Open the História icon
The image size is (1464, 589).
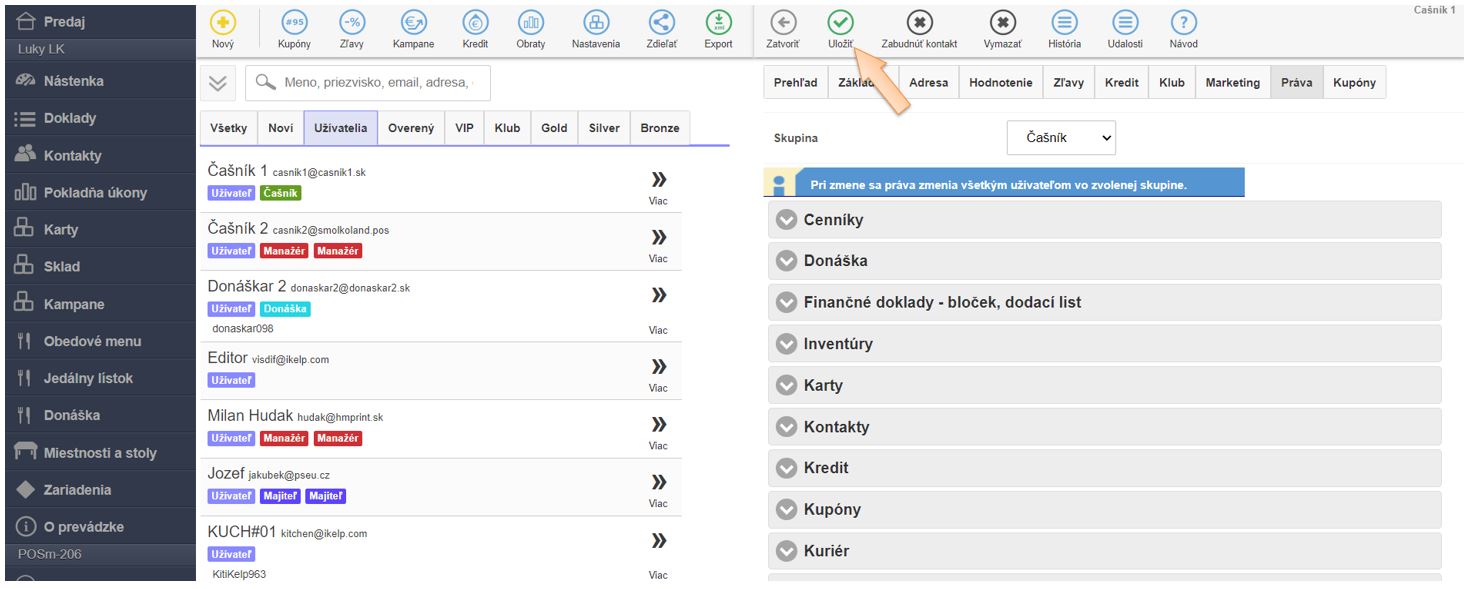[1064, 23]
